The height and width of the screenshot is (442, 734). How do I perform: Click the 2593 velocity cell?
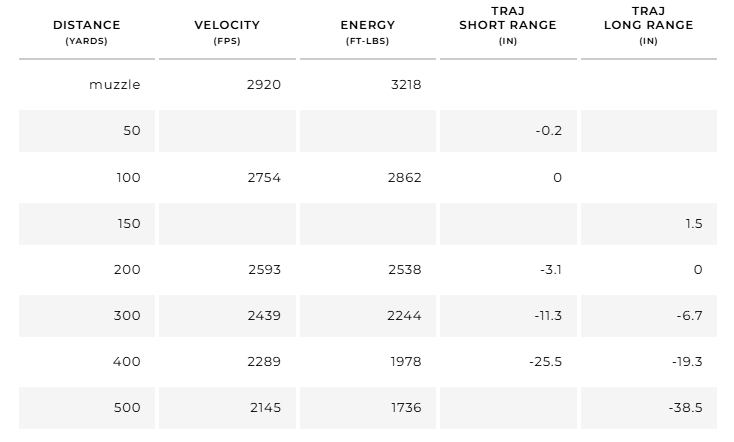pos(264,269)
